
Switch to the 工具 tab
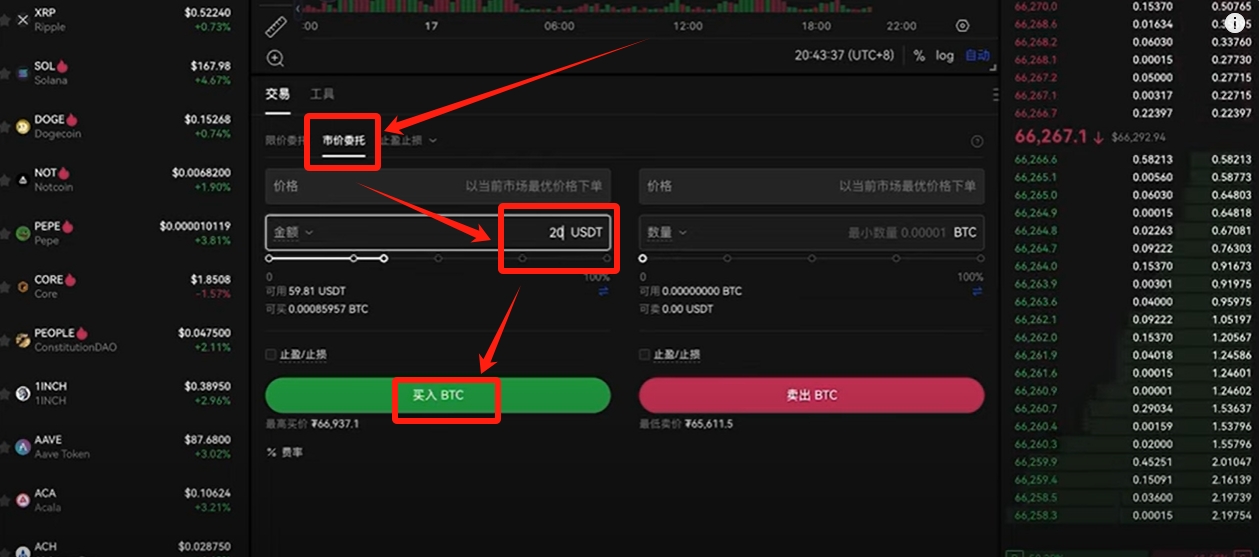(x=322, y=94)
